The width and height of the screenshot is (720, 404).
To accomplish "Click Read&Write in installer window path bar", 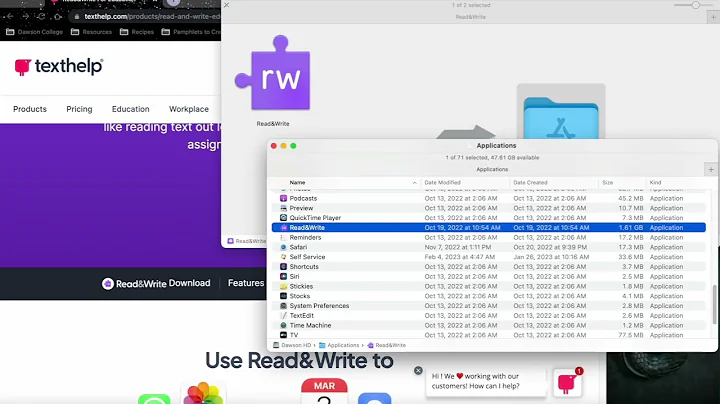I will tap(247, 241).
